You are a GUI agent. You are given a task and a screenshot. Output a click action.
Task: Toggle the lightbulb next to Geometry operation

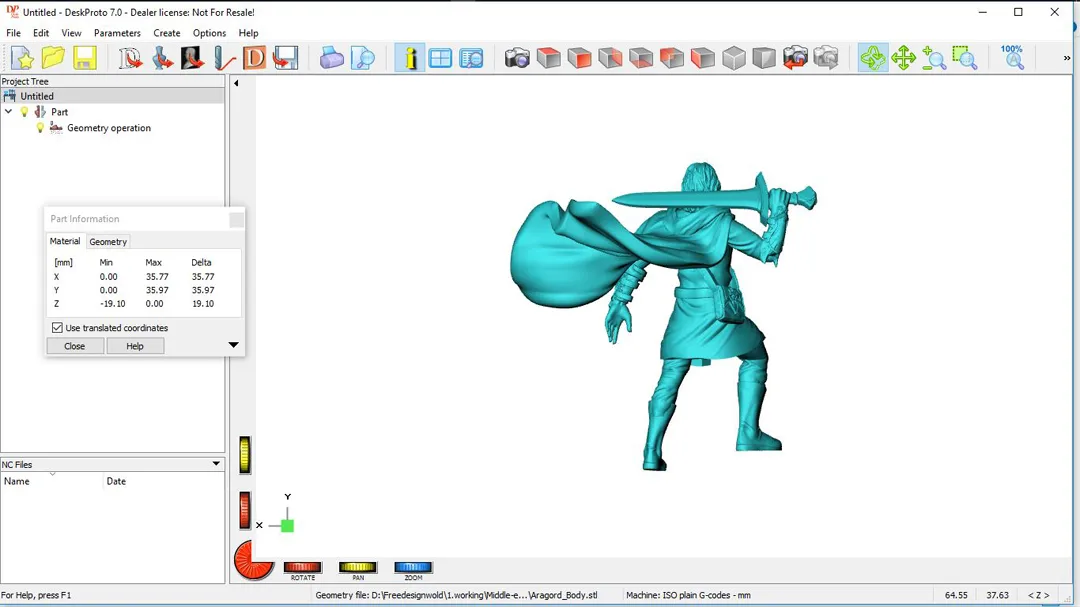pyautogui.click(x=40, y=128)
